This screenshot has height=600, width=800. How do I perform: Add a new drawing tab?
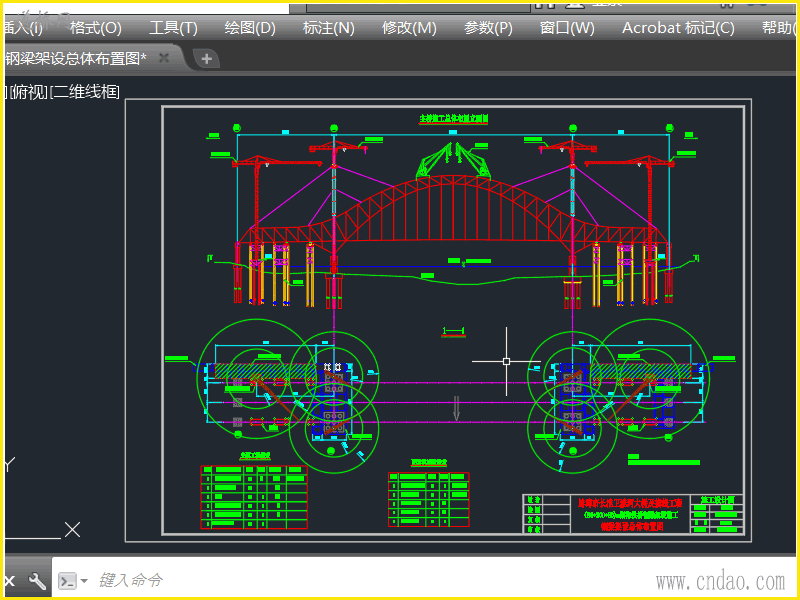(x=206, y=59)
